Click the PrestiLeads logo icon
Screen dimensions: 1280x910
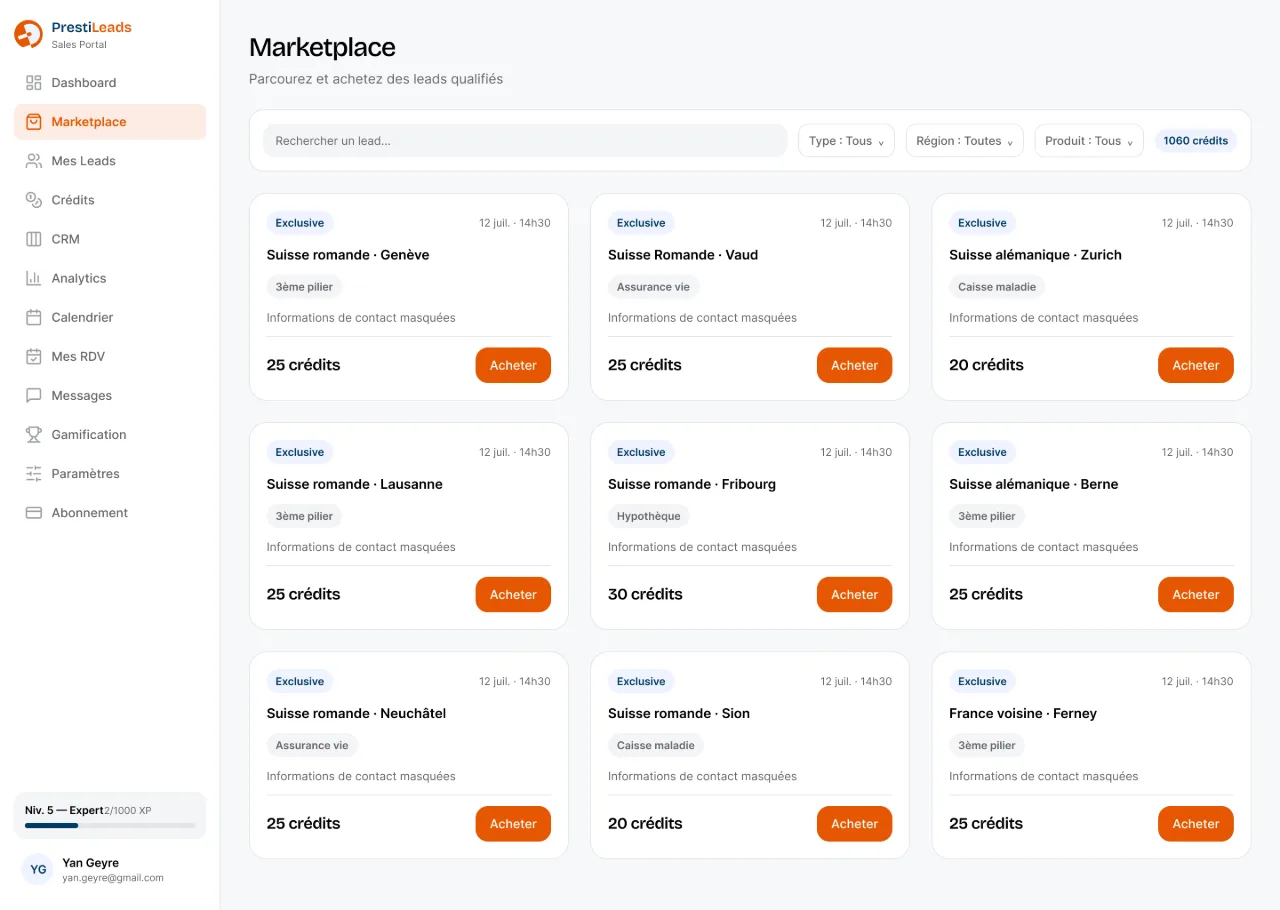28,34
